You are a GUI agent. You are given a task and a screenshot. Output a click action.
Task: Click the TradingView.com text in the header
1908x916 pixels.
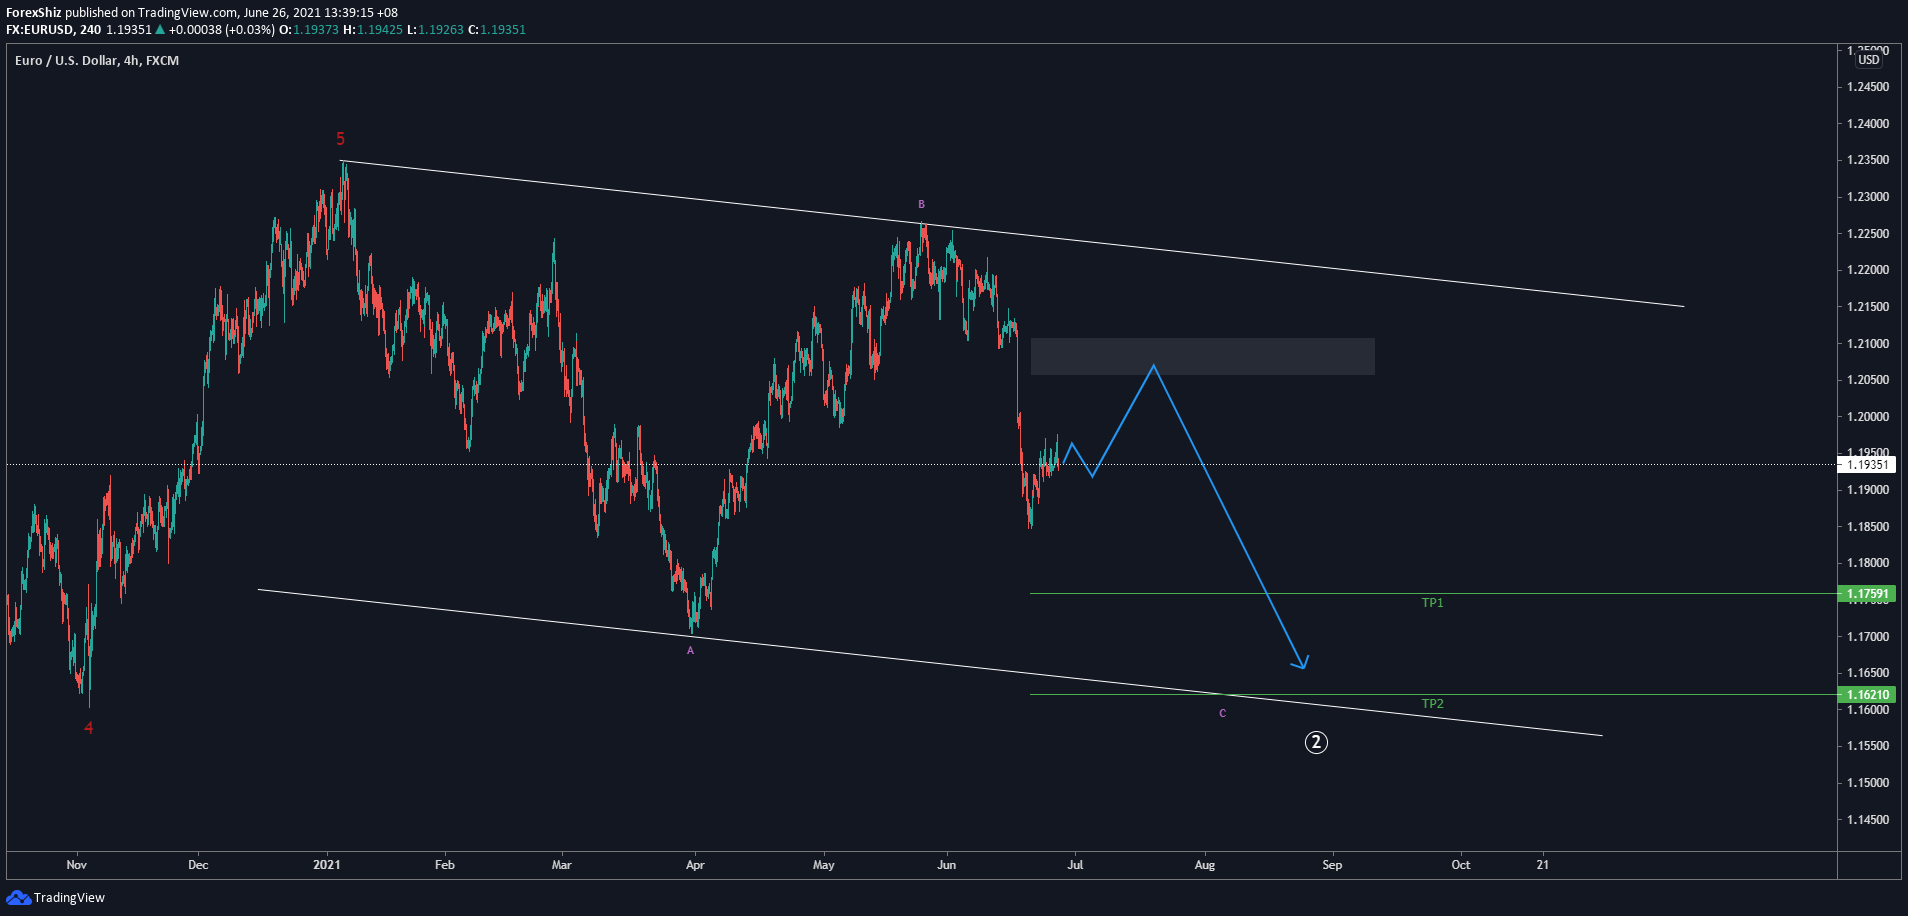point(188,13)
